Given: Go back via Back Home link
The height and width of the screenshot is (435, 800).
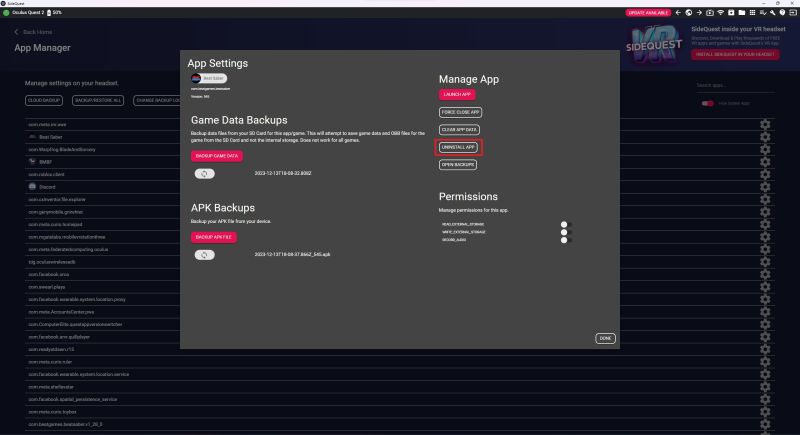Looking at the screenshot, I should [33, 32].
